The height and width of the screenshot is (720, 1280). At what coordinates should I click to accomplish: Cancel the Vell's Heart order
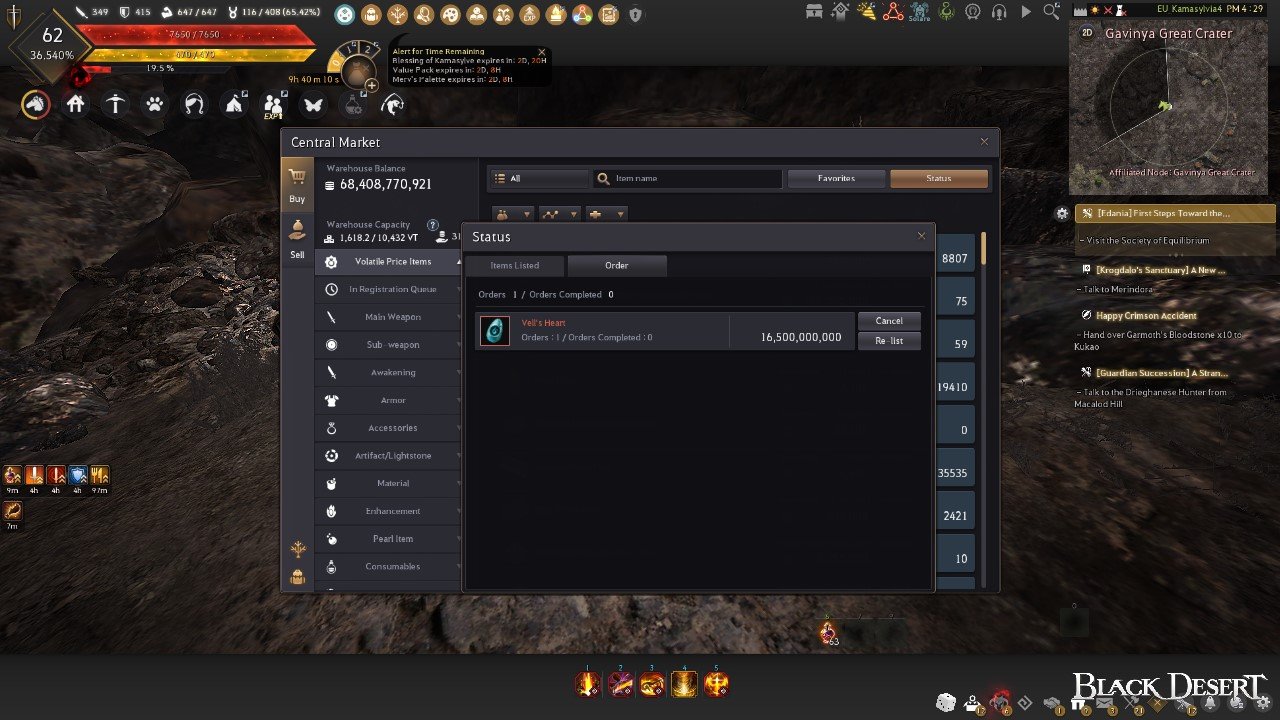point(889,321)
